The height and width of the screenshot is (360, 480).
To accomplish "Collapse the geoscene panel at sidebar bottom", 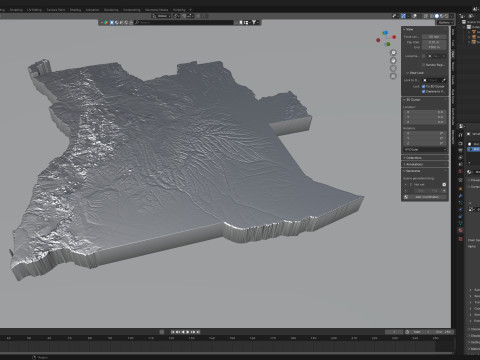I will [412, 171].
